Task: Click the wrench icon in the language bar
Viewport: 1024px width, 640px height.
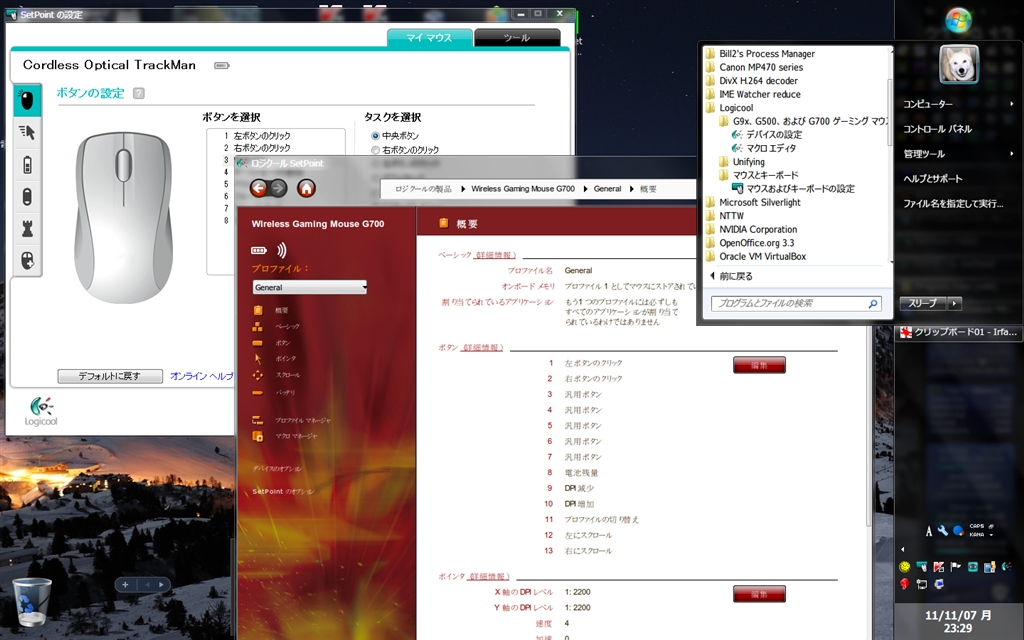Action: tap(942, 530)
